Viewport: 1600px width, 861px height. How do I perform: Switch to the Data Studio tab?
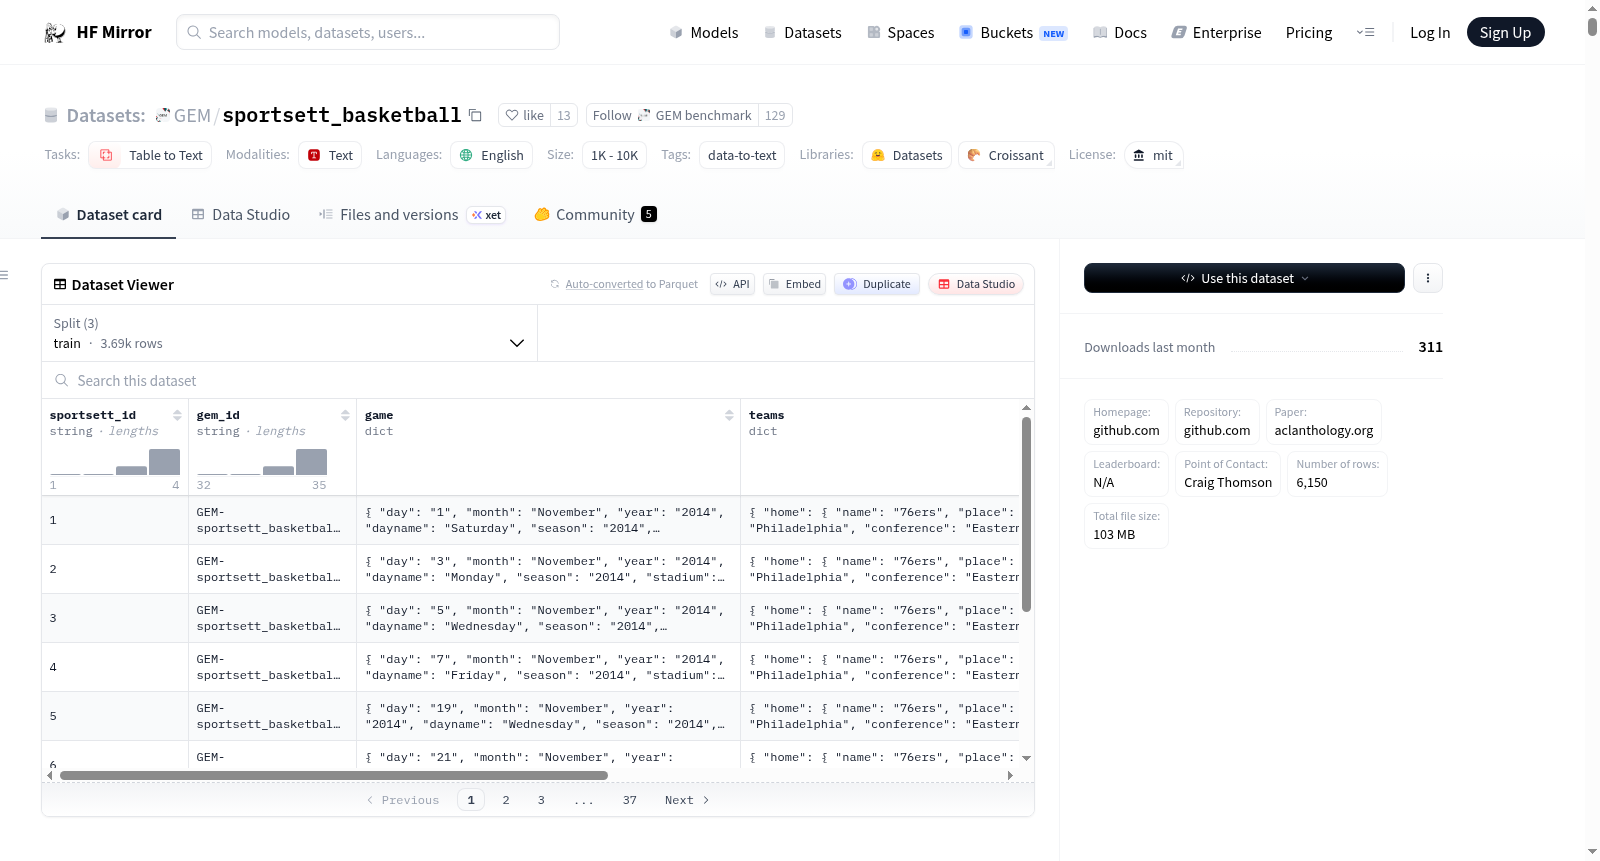[x=241, y=215]
